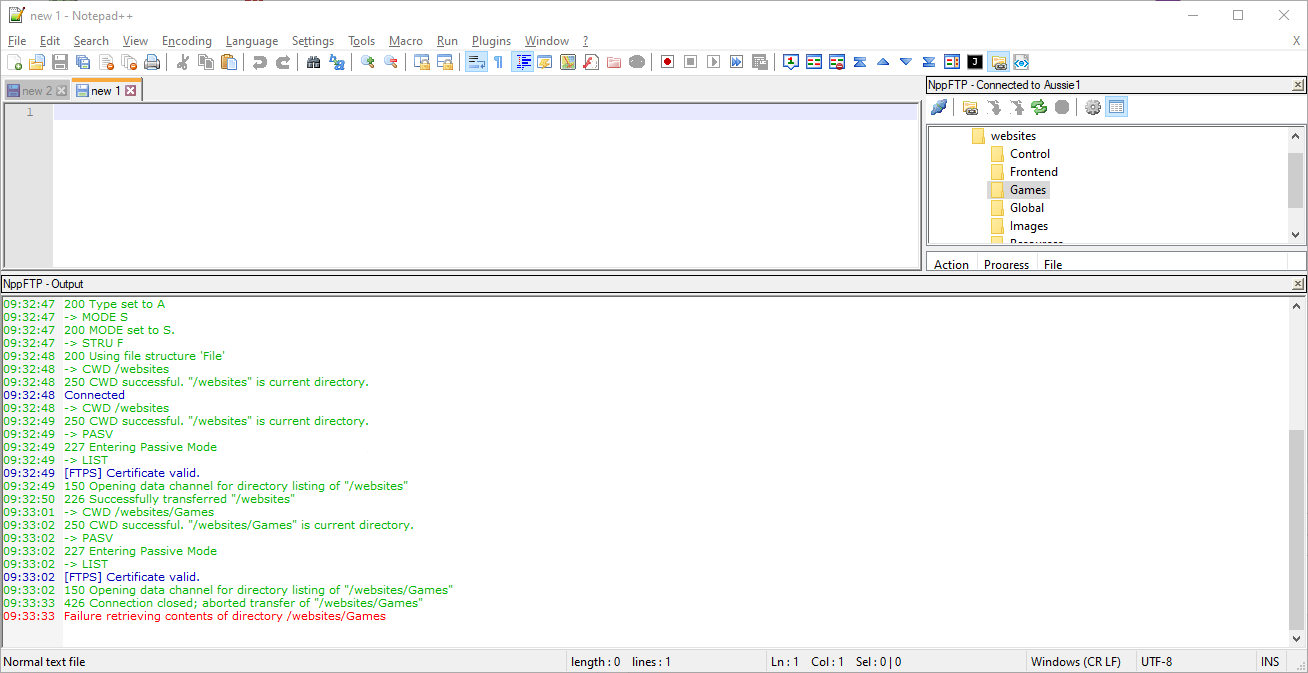
Task: Close the NppFTP panel
Action: point(1298,85)
